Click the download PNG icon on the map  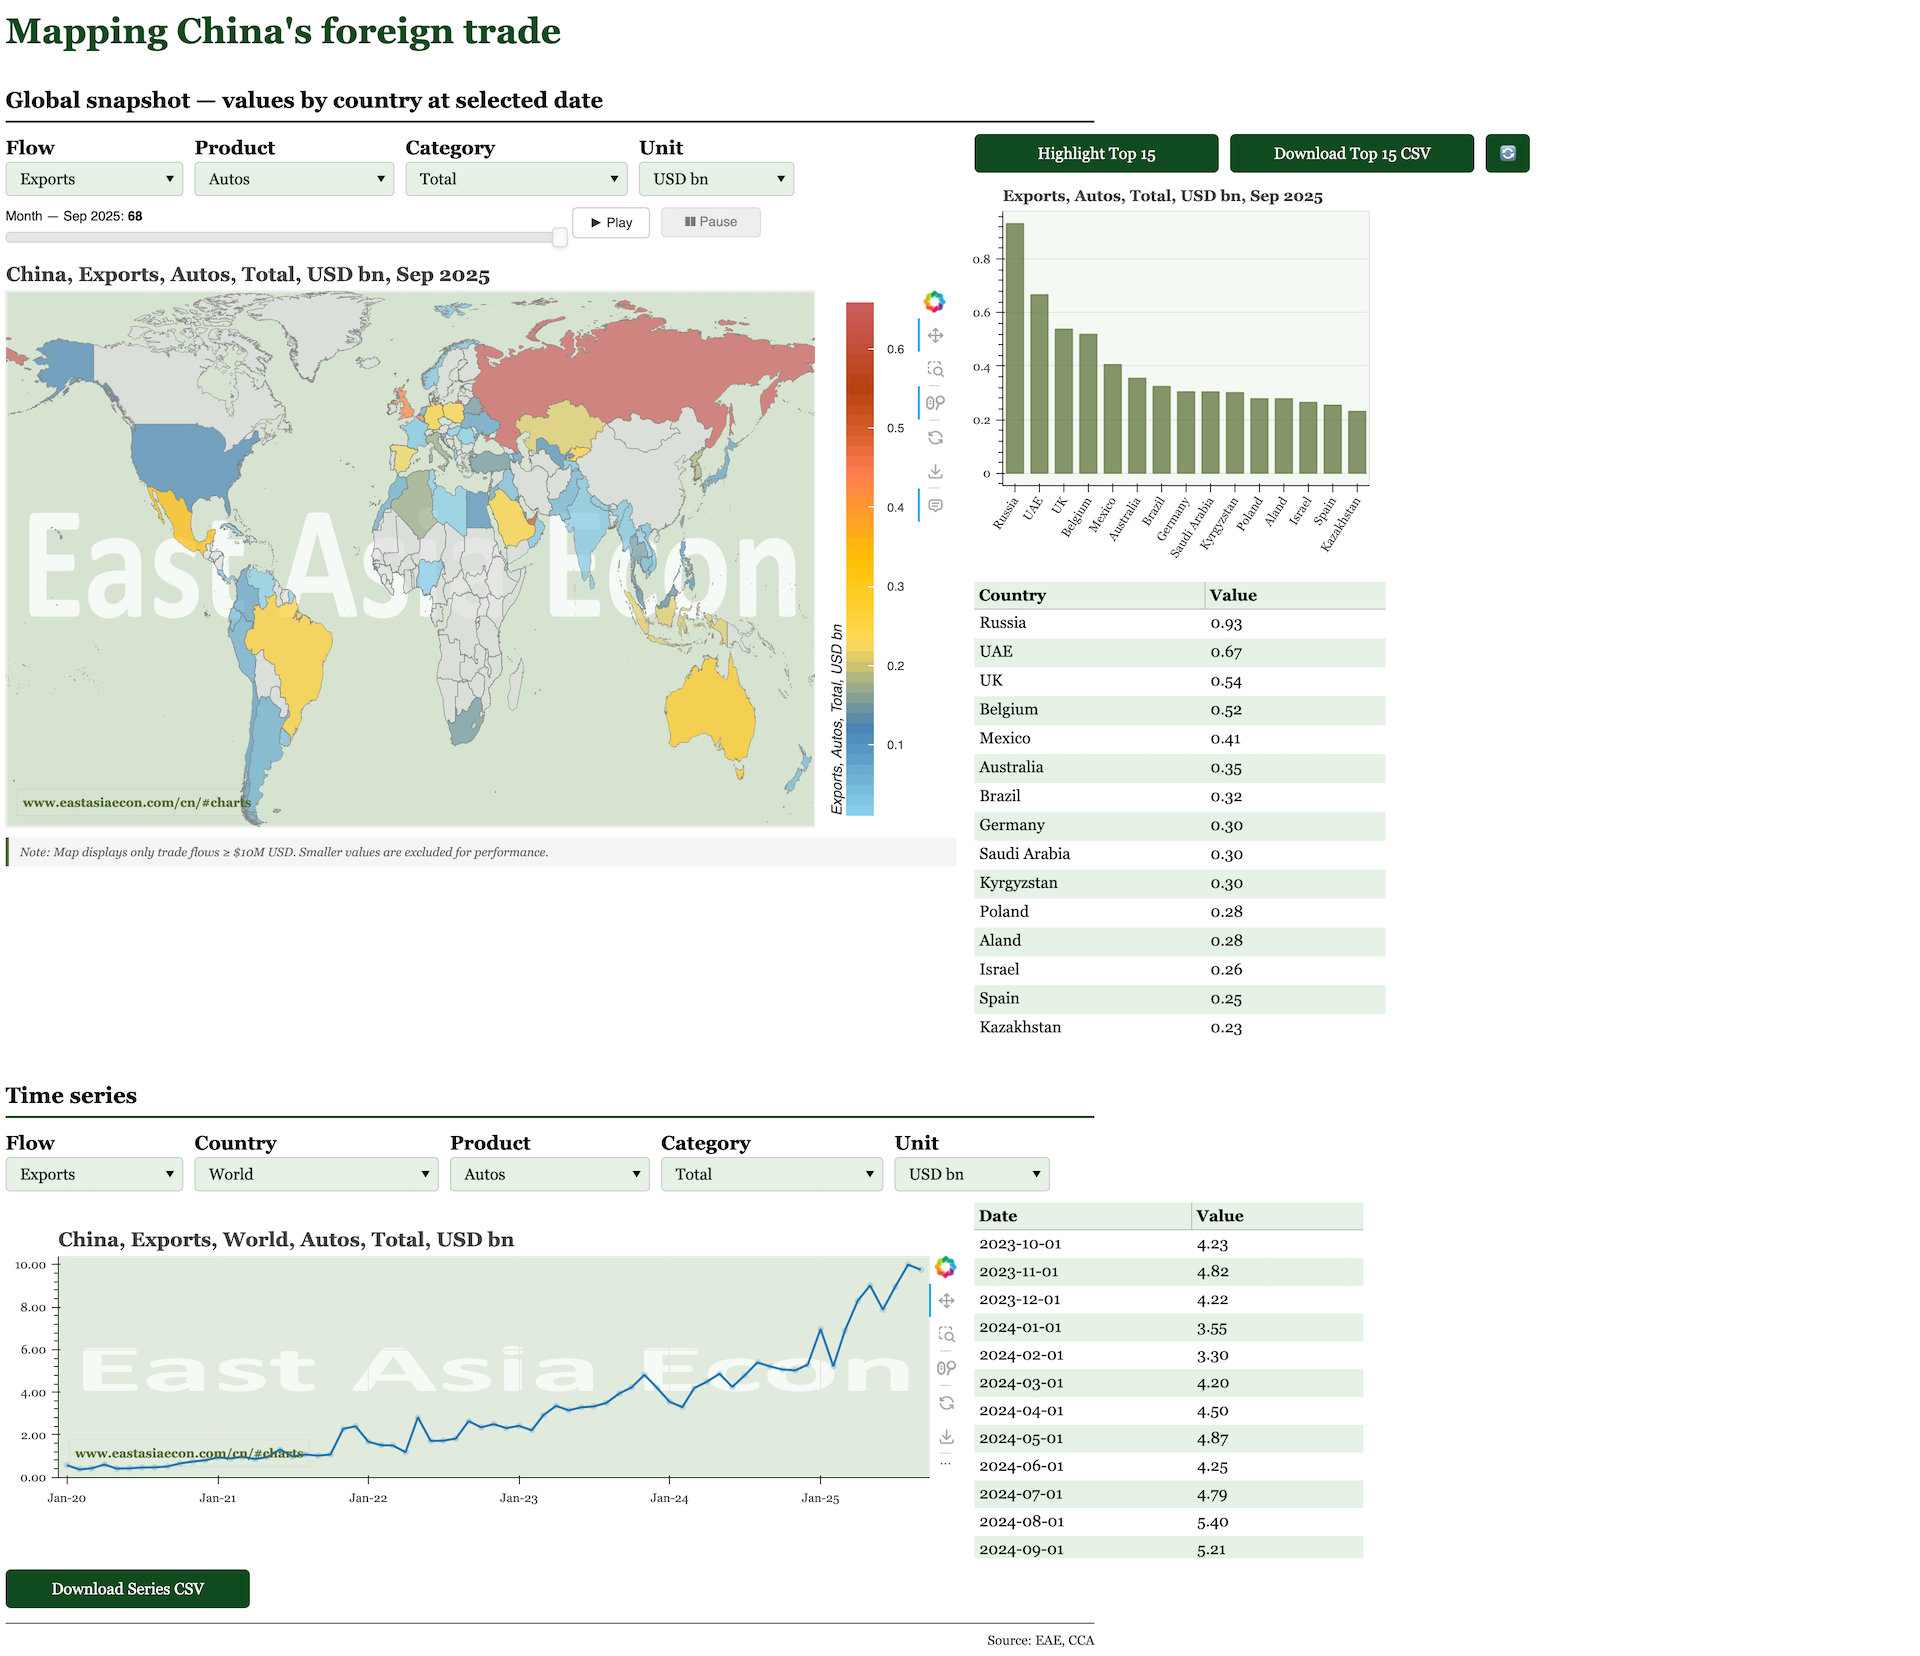935,469
